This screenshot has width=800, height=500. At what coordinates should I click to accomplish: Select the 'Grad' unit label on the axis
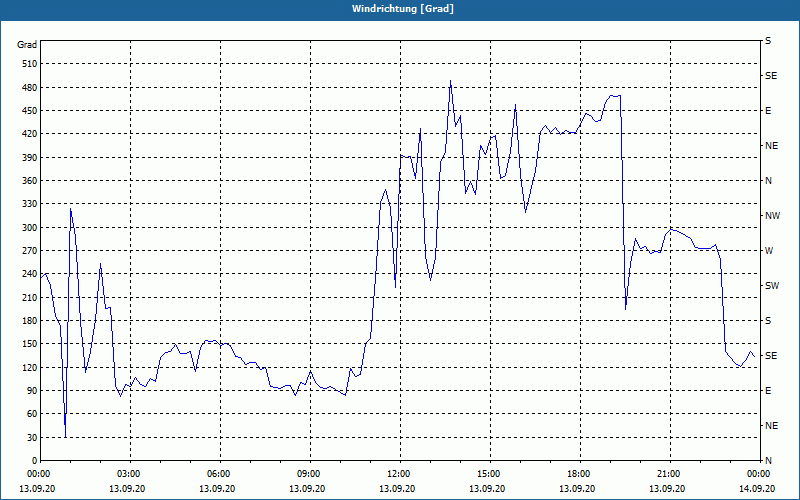pyautogui.click(x=27, y=45)
